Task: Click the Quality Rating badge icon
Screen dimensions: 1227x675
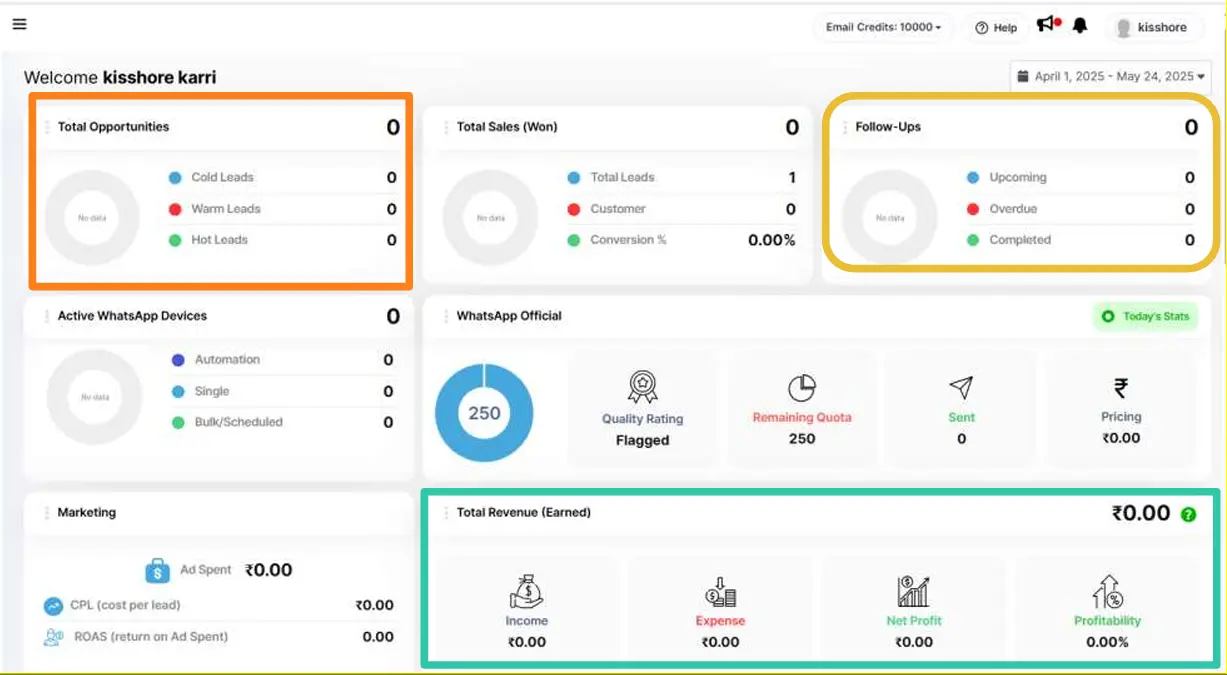Action: click(642, 387)
